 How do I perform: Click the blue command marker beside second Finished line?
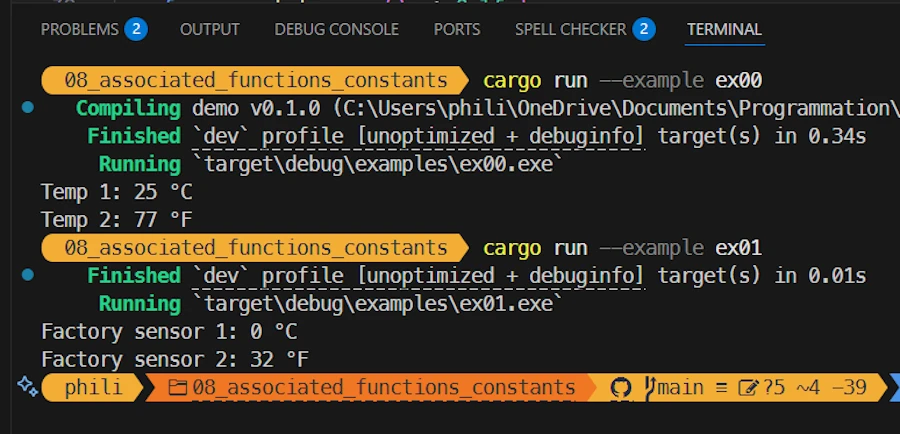tap(27, 275)
